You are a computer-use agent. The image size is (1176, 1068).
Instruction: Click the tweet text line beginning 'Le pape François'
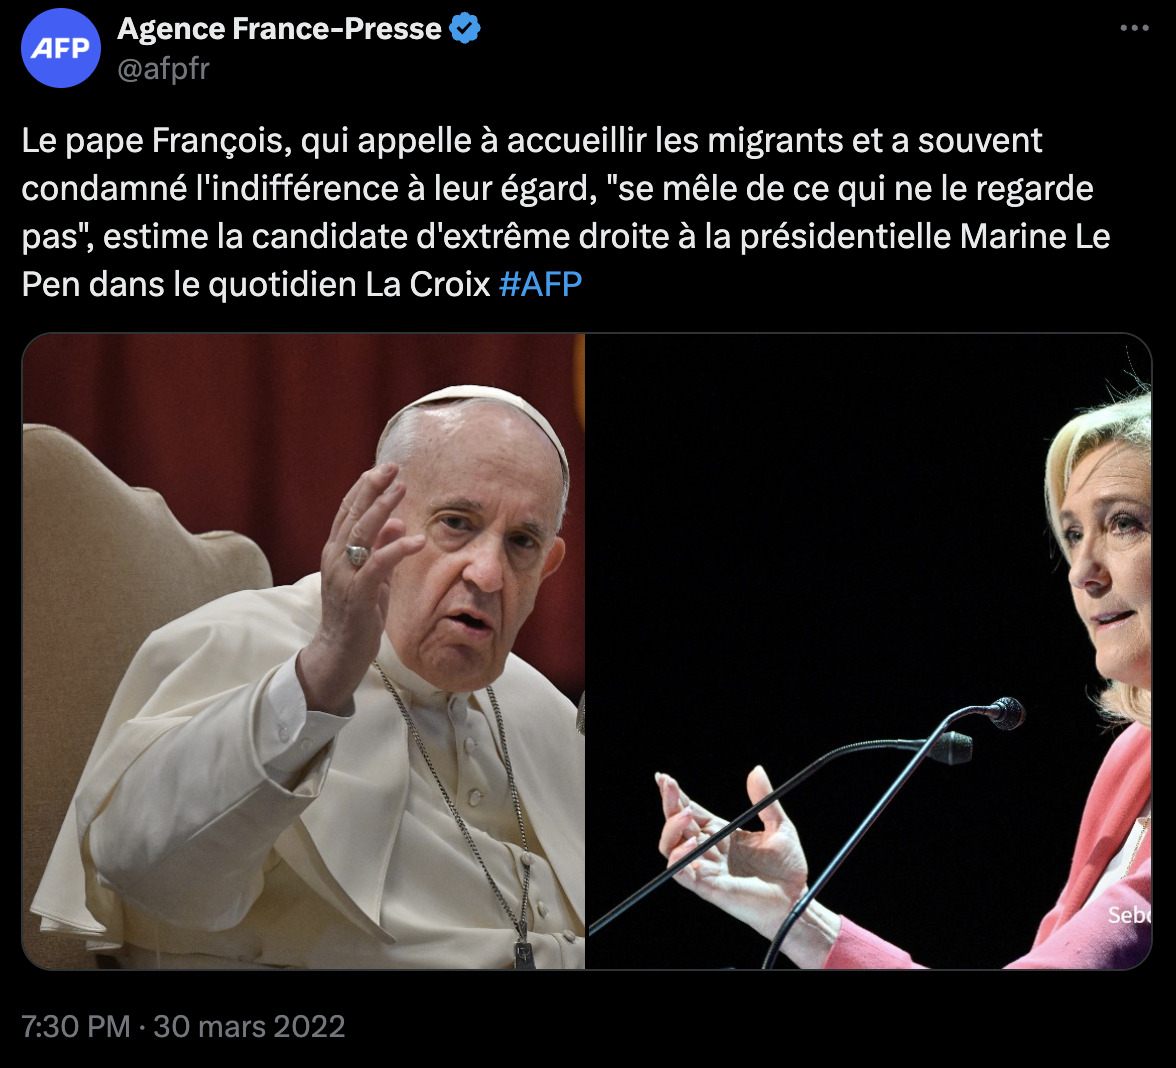[532, 141]
